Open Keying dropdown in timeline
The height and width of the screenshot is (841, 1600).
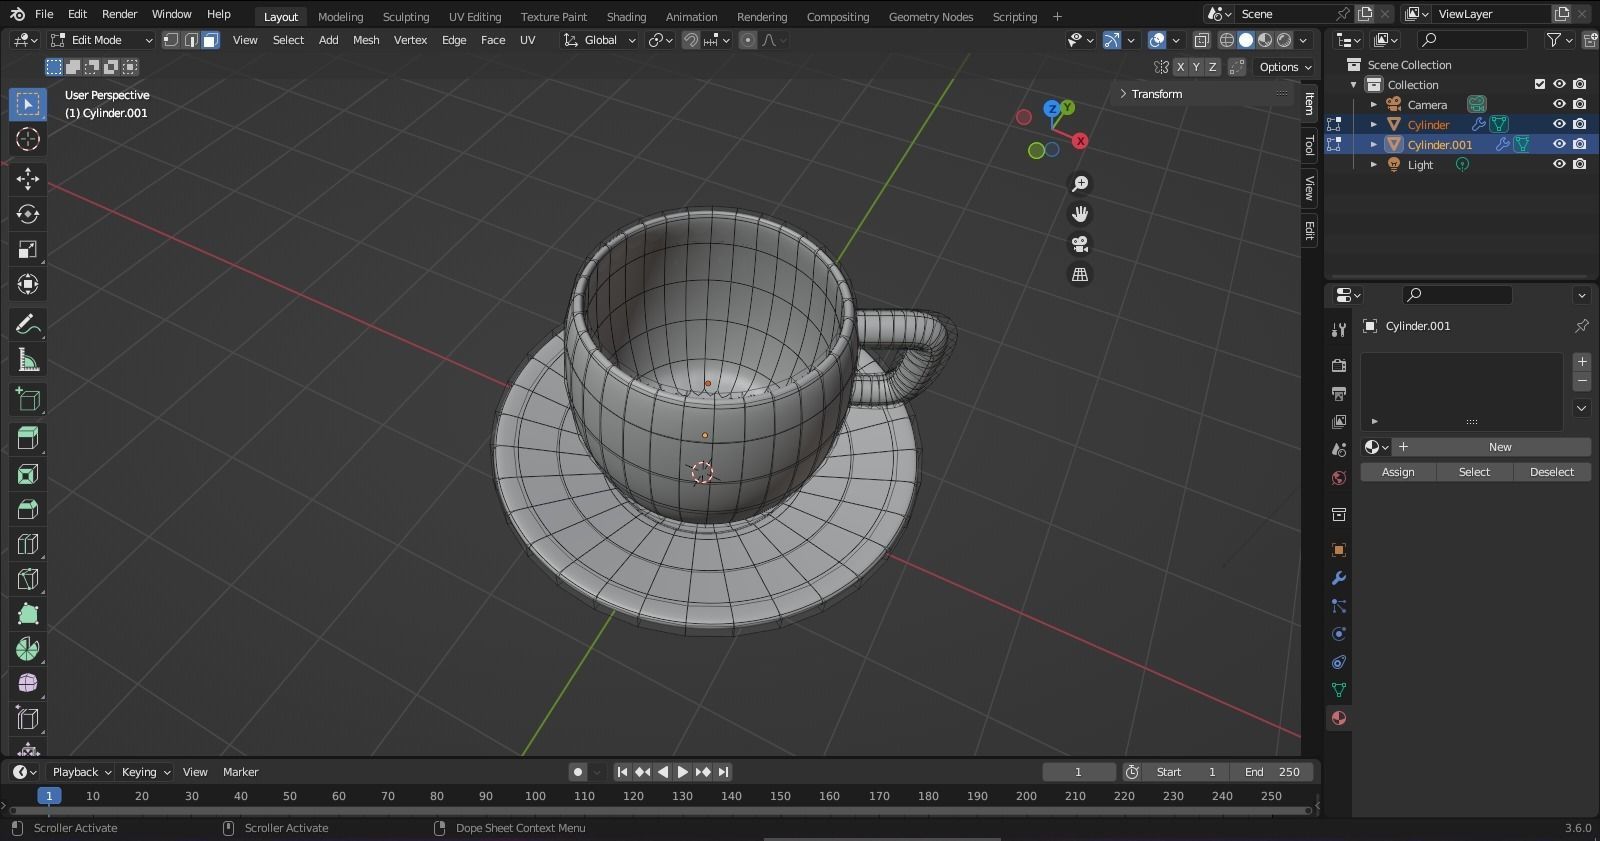146,772
